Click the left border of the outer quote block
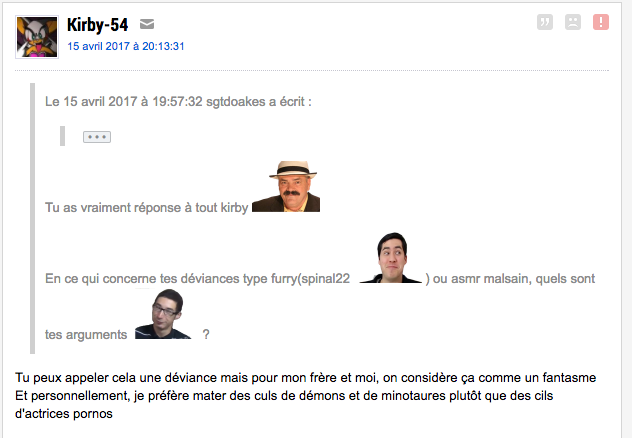 click(33, 218)
